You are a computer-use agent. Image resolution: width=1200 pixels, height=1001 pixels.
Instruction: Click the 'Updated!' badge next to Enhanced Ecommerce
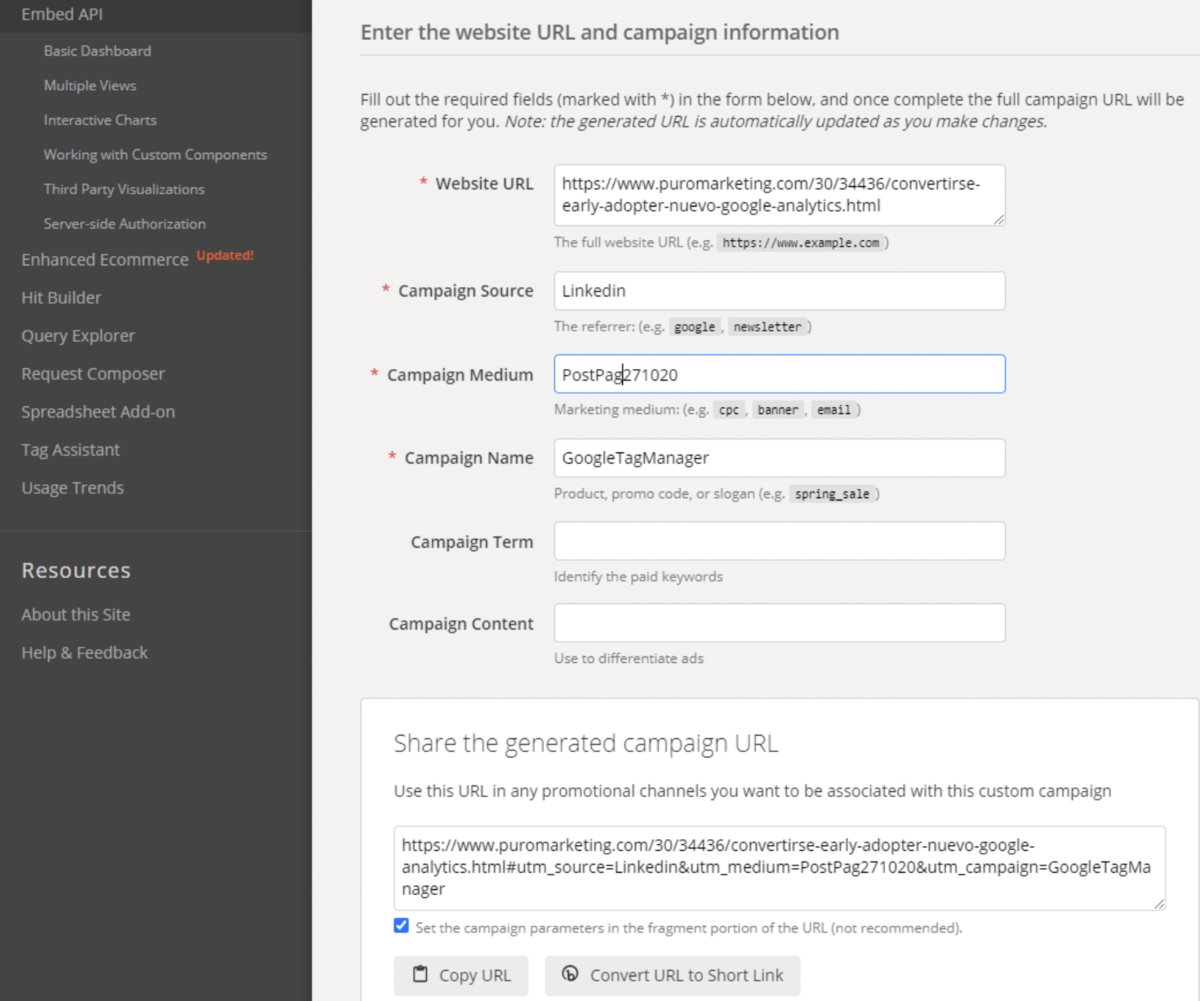pyautogui.click(x=225, y=256)
